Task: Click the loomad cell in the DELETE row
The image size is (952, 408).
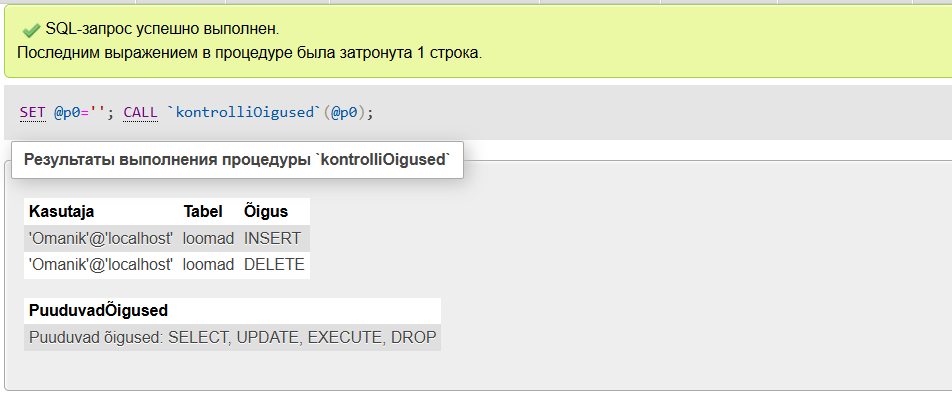Action: coord(208,265)
